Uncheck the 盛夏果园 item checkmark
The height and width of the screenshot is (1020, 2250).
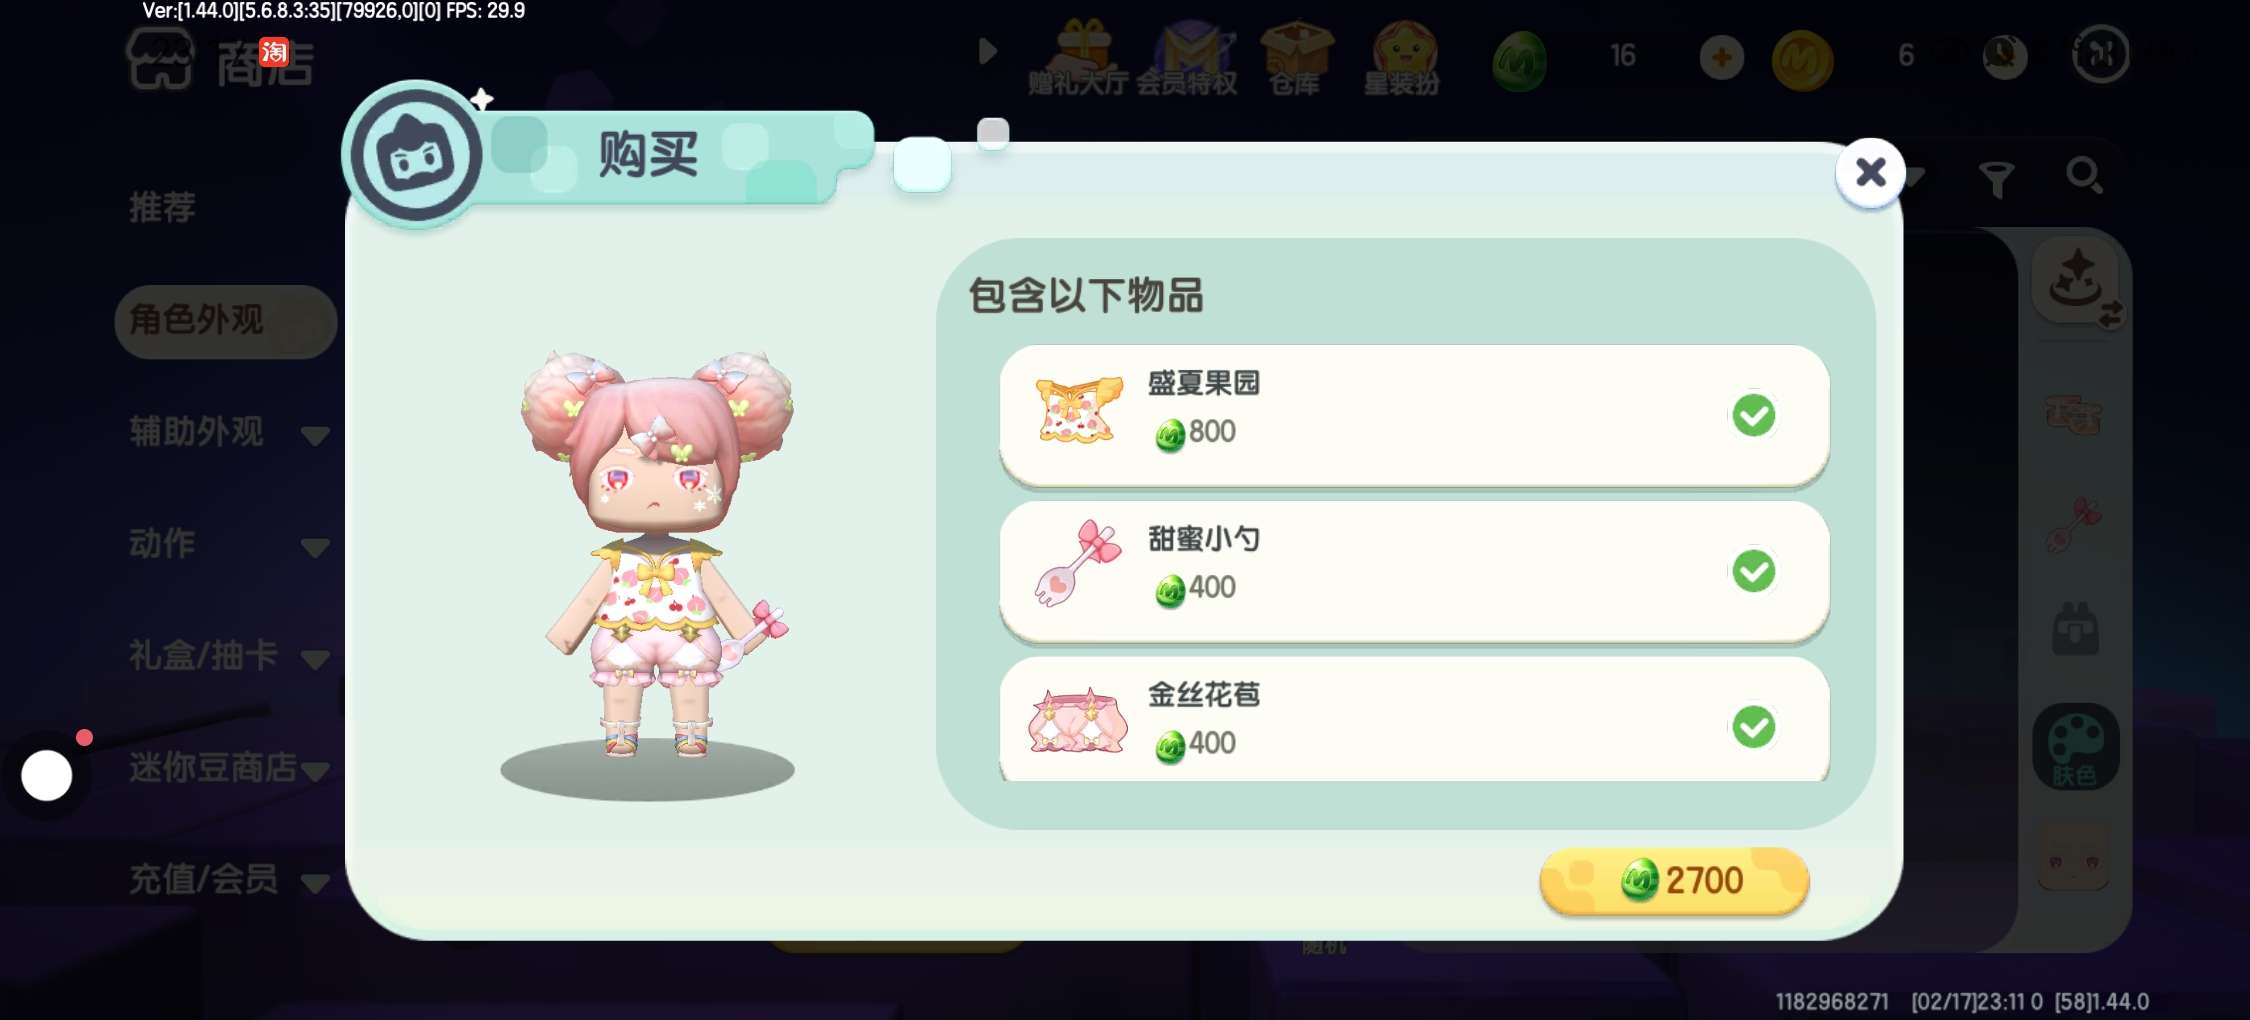point(1754,415)
